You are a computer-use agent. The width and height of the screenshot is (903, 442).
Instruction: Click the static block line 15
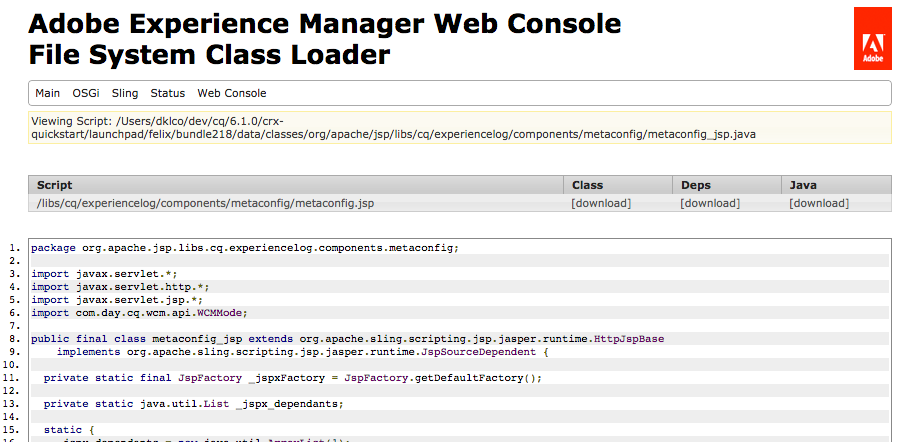(x=69, y=429)
